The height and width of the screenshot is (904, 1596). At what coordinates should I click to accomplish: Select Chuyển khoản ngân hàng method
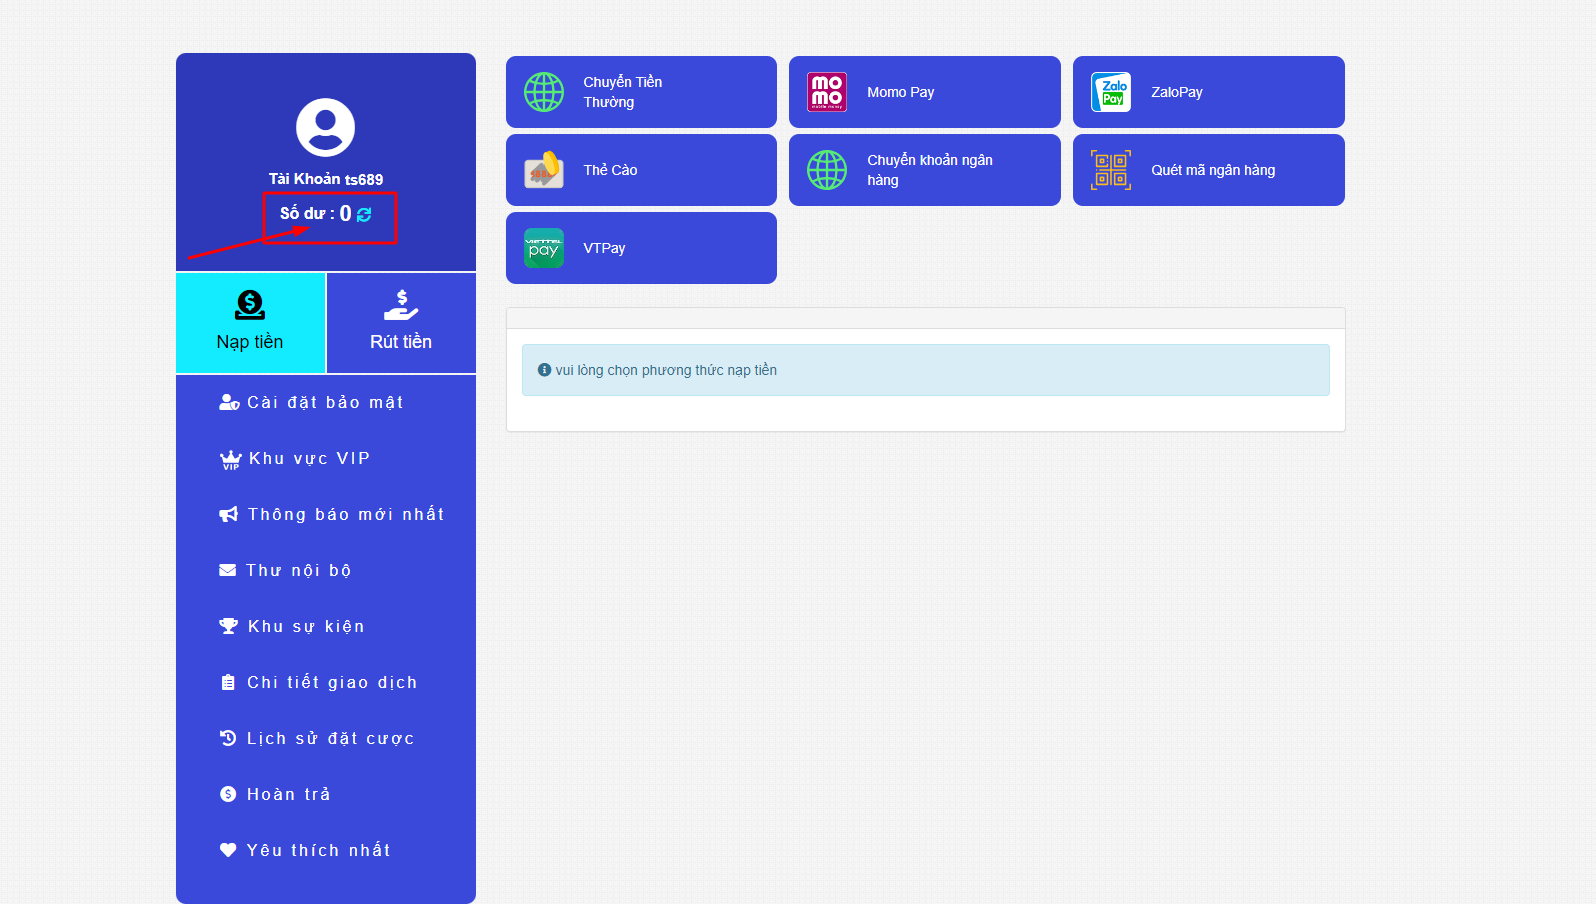click(925, 170)
